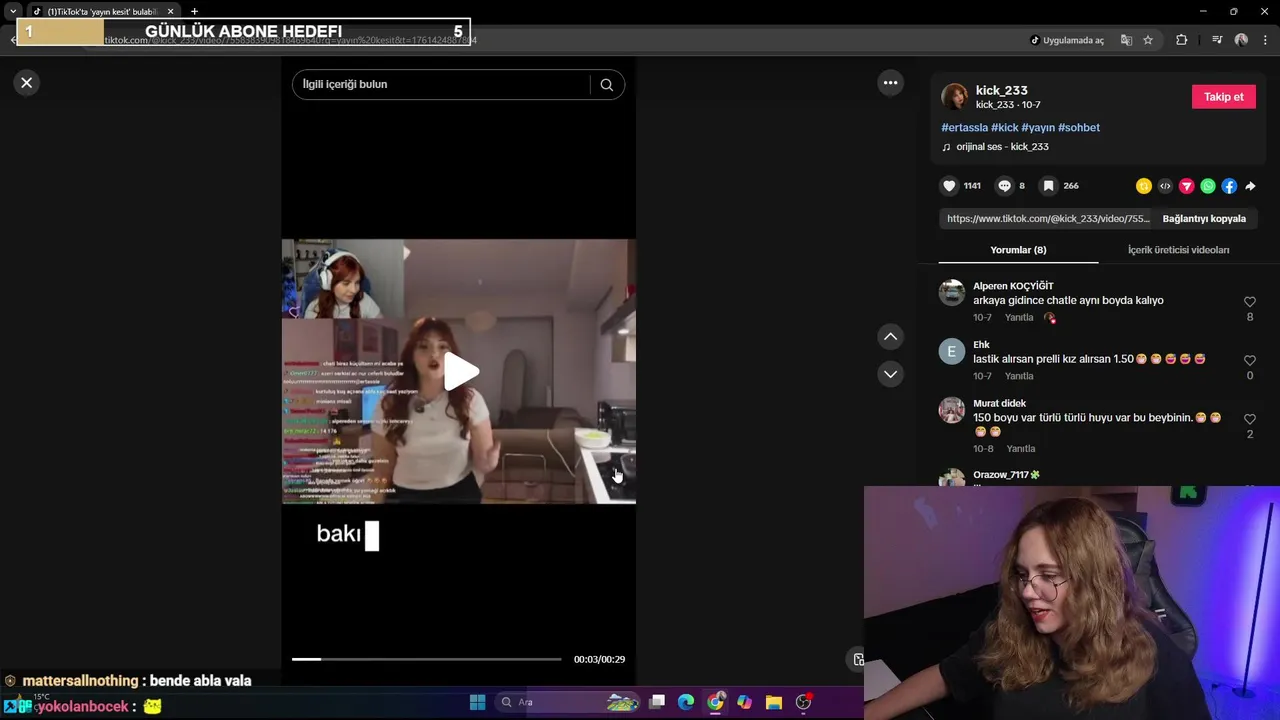1280x720 pixels.
Task: Reply to Murat didek's comment via 'Yanıtla'
Action: (1021, 449)
